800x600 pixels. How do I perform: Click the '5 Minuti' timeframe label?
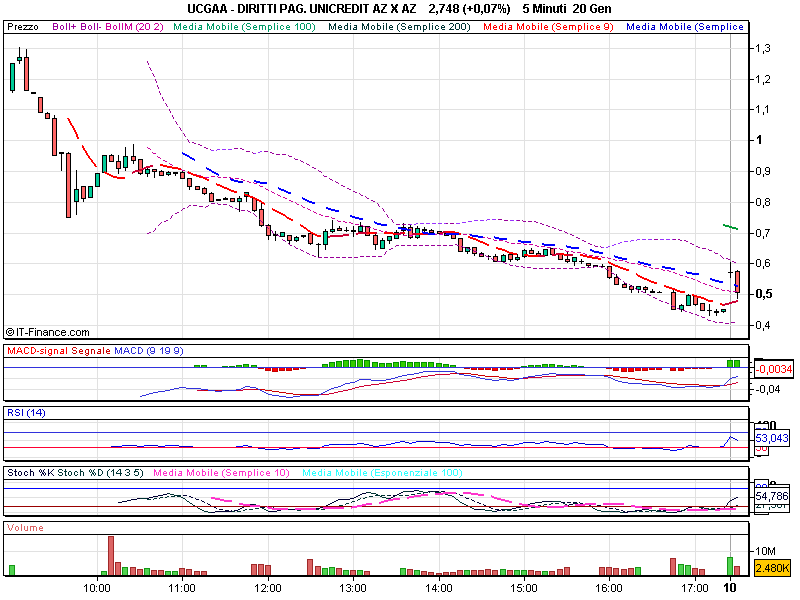(544, 9)
